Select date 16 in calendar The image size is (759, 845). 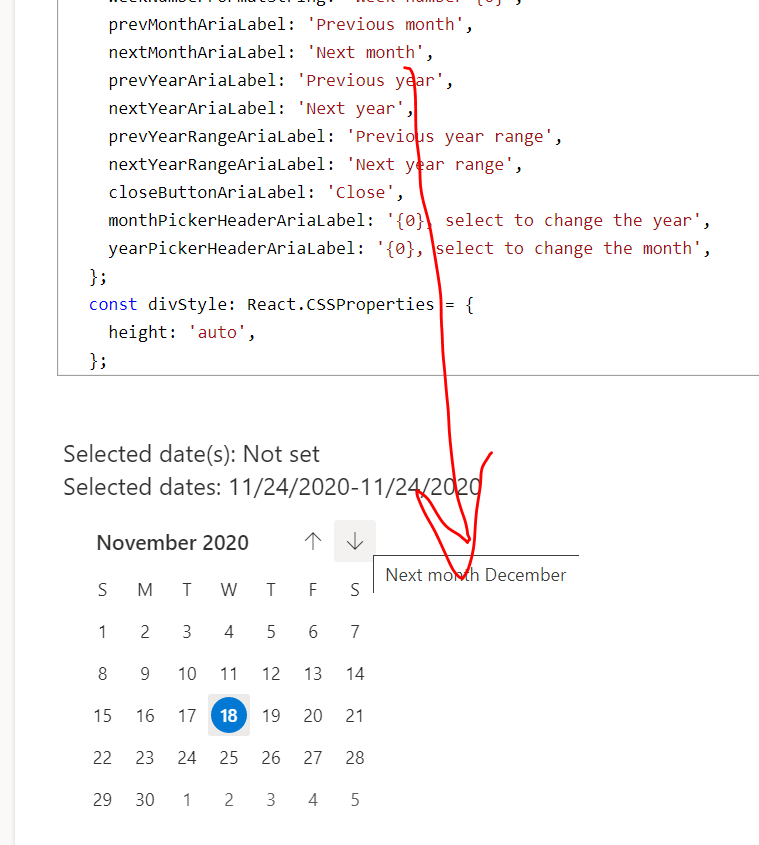[144, 716]
